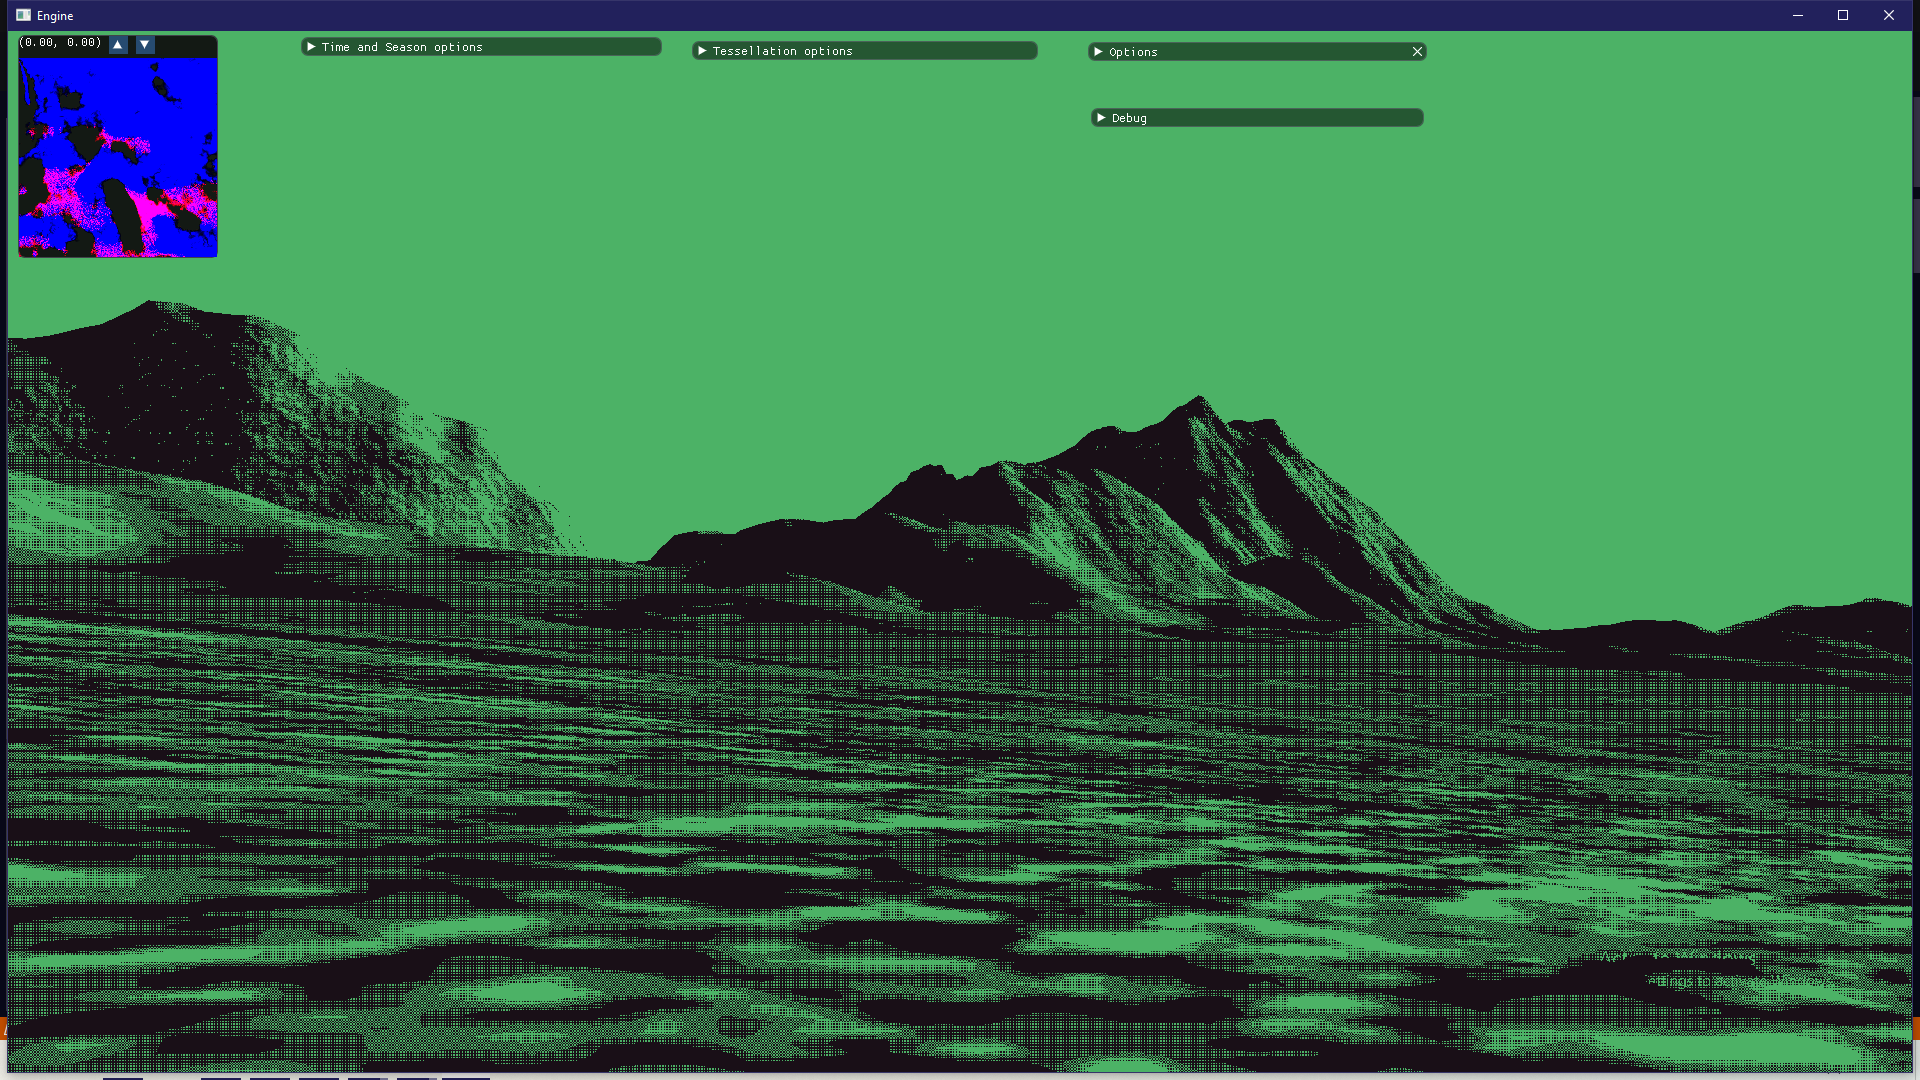This screenshot has width=1920, height=1080.
Task: Maximize the Engine window
Action: pos(1843,15)
